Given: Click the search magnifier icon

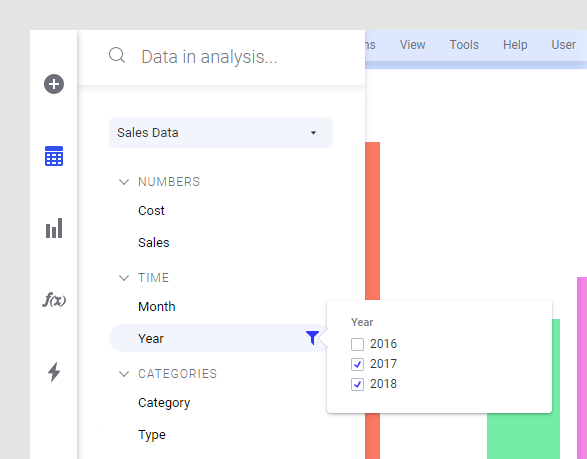Looking at the screenshot, I should [x=117, y=55].
